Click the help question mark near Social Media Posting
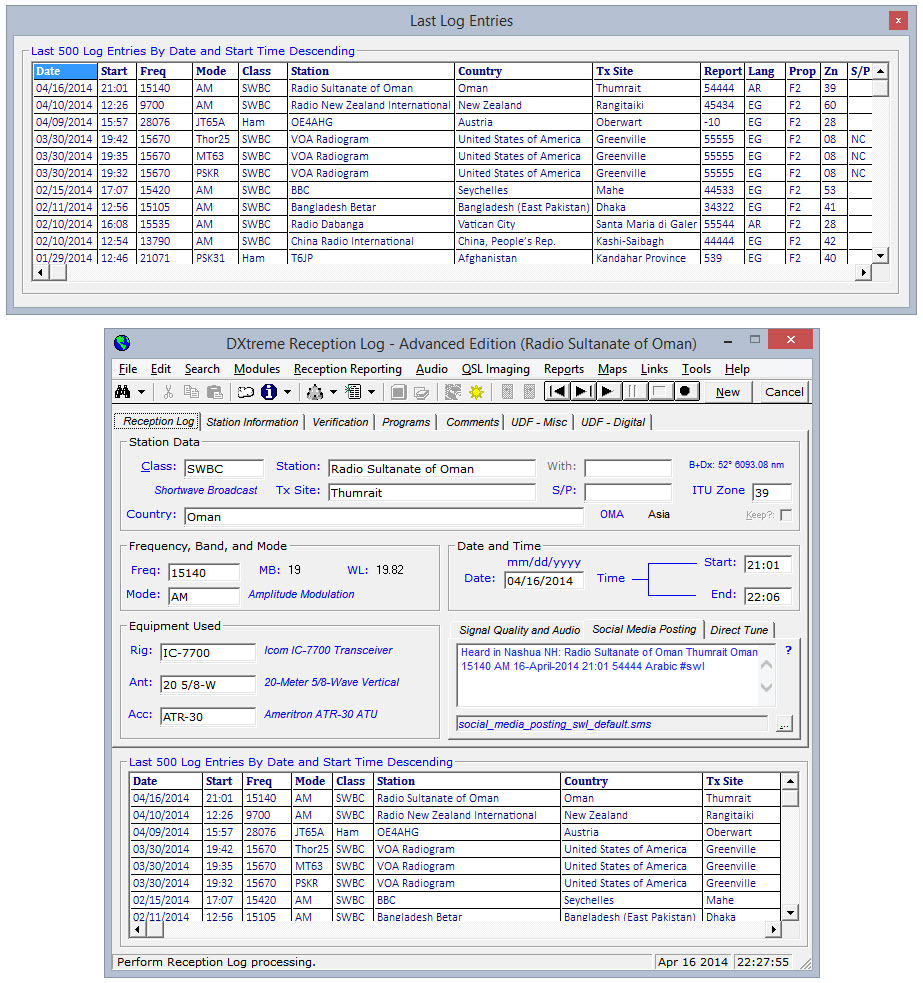Viewport: 923px width, 983px height. point(789,650)
